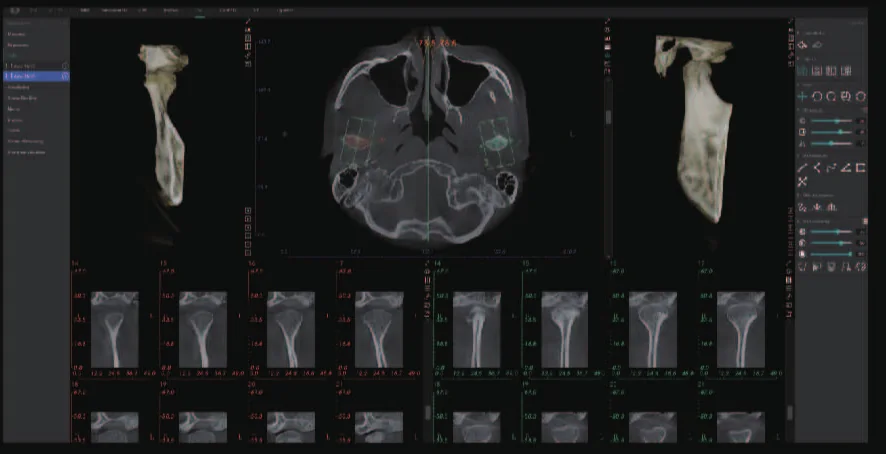Select the crossed tools icon below the line tool
Image resolution: width=886 pixels, height=454 pixels.
[x=802, y=181]
